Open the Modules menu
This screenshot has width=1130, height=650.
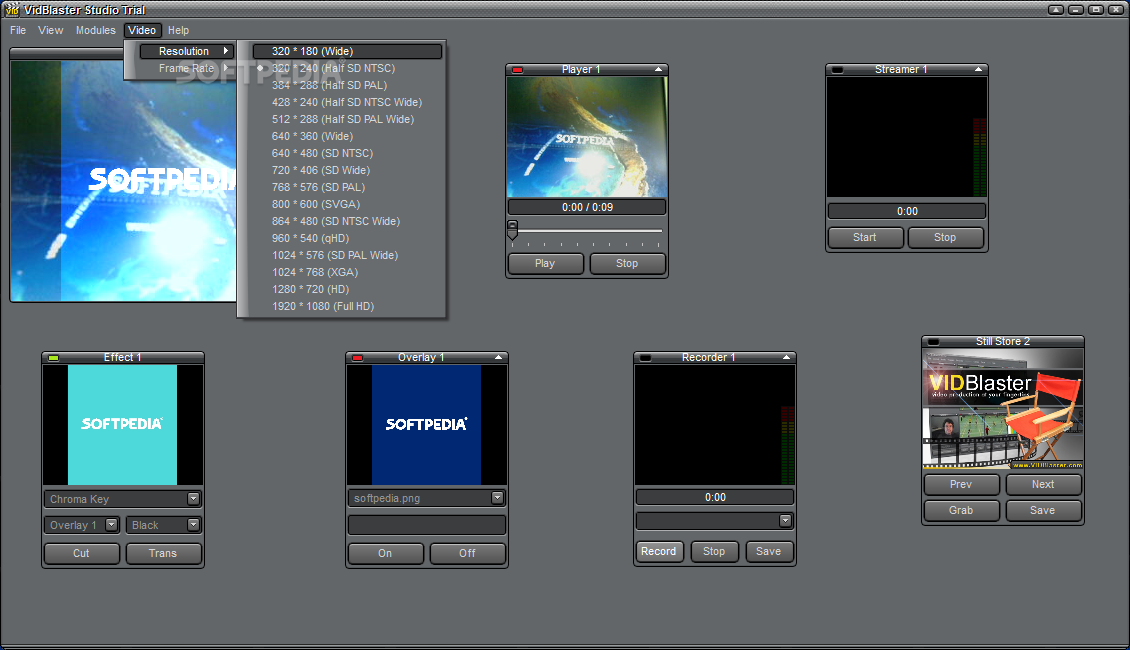click(95, 30)
